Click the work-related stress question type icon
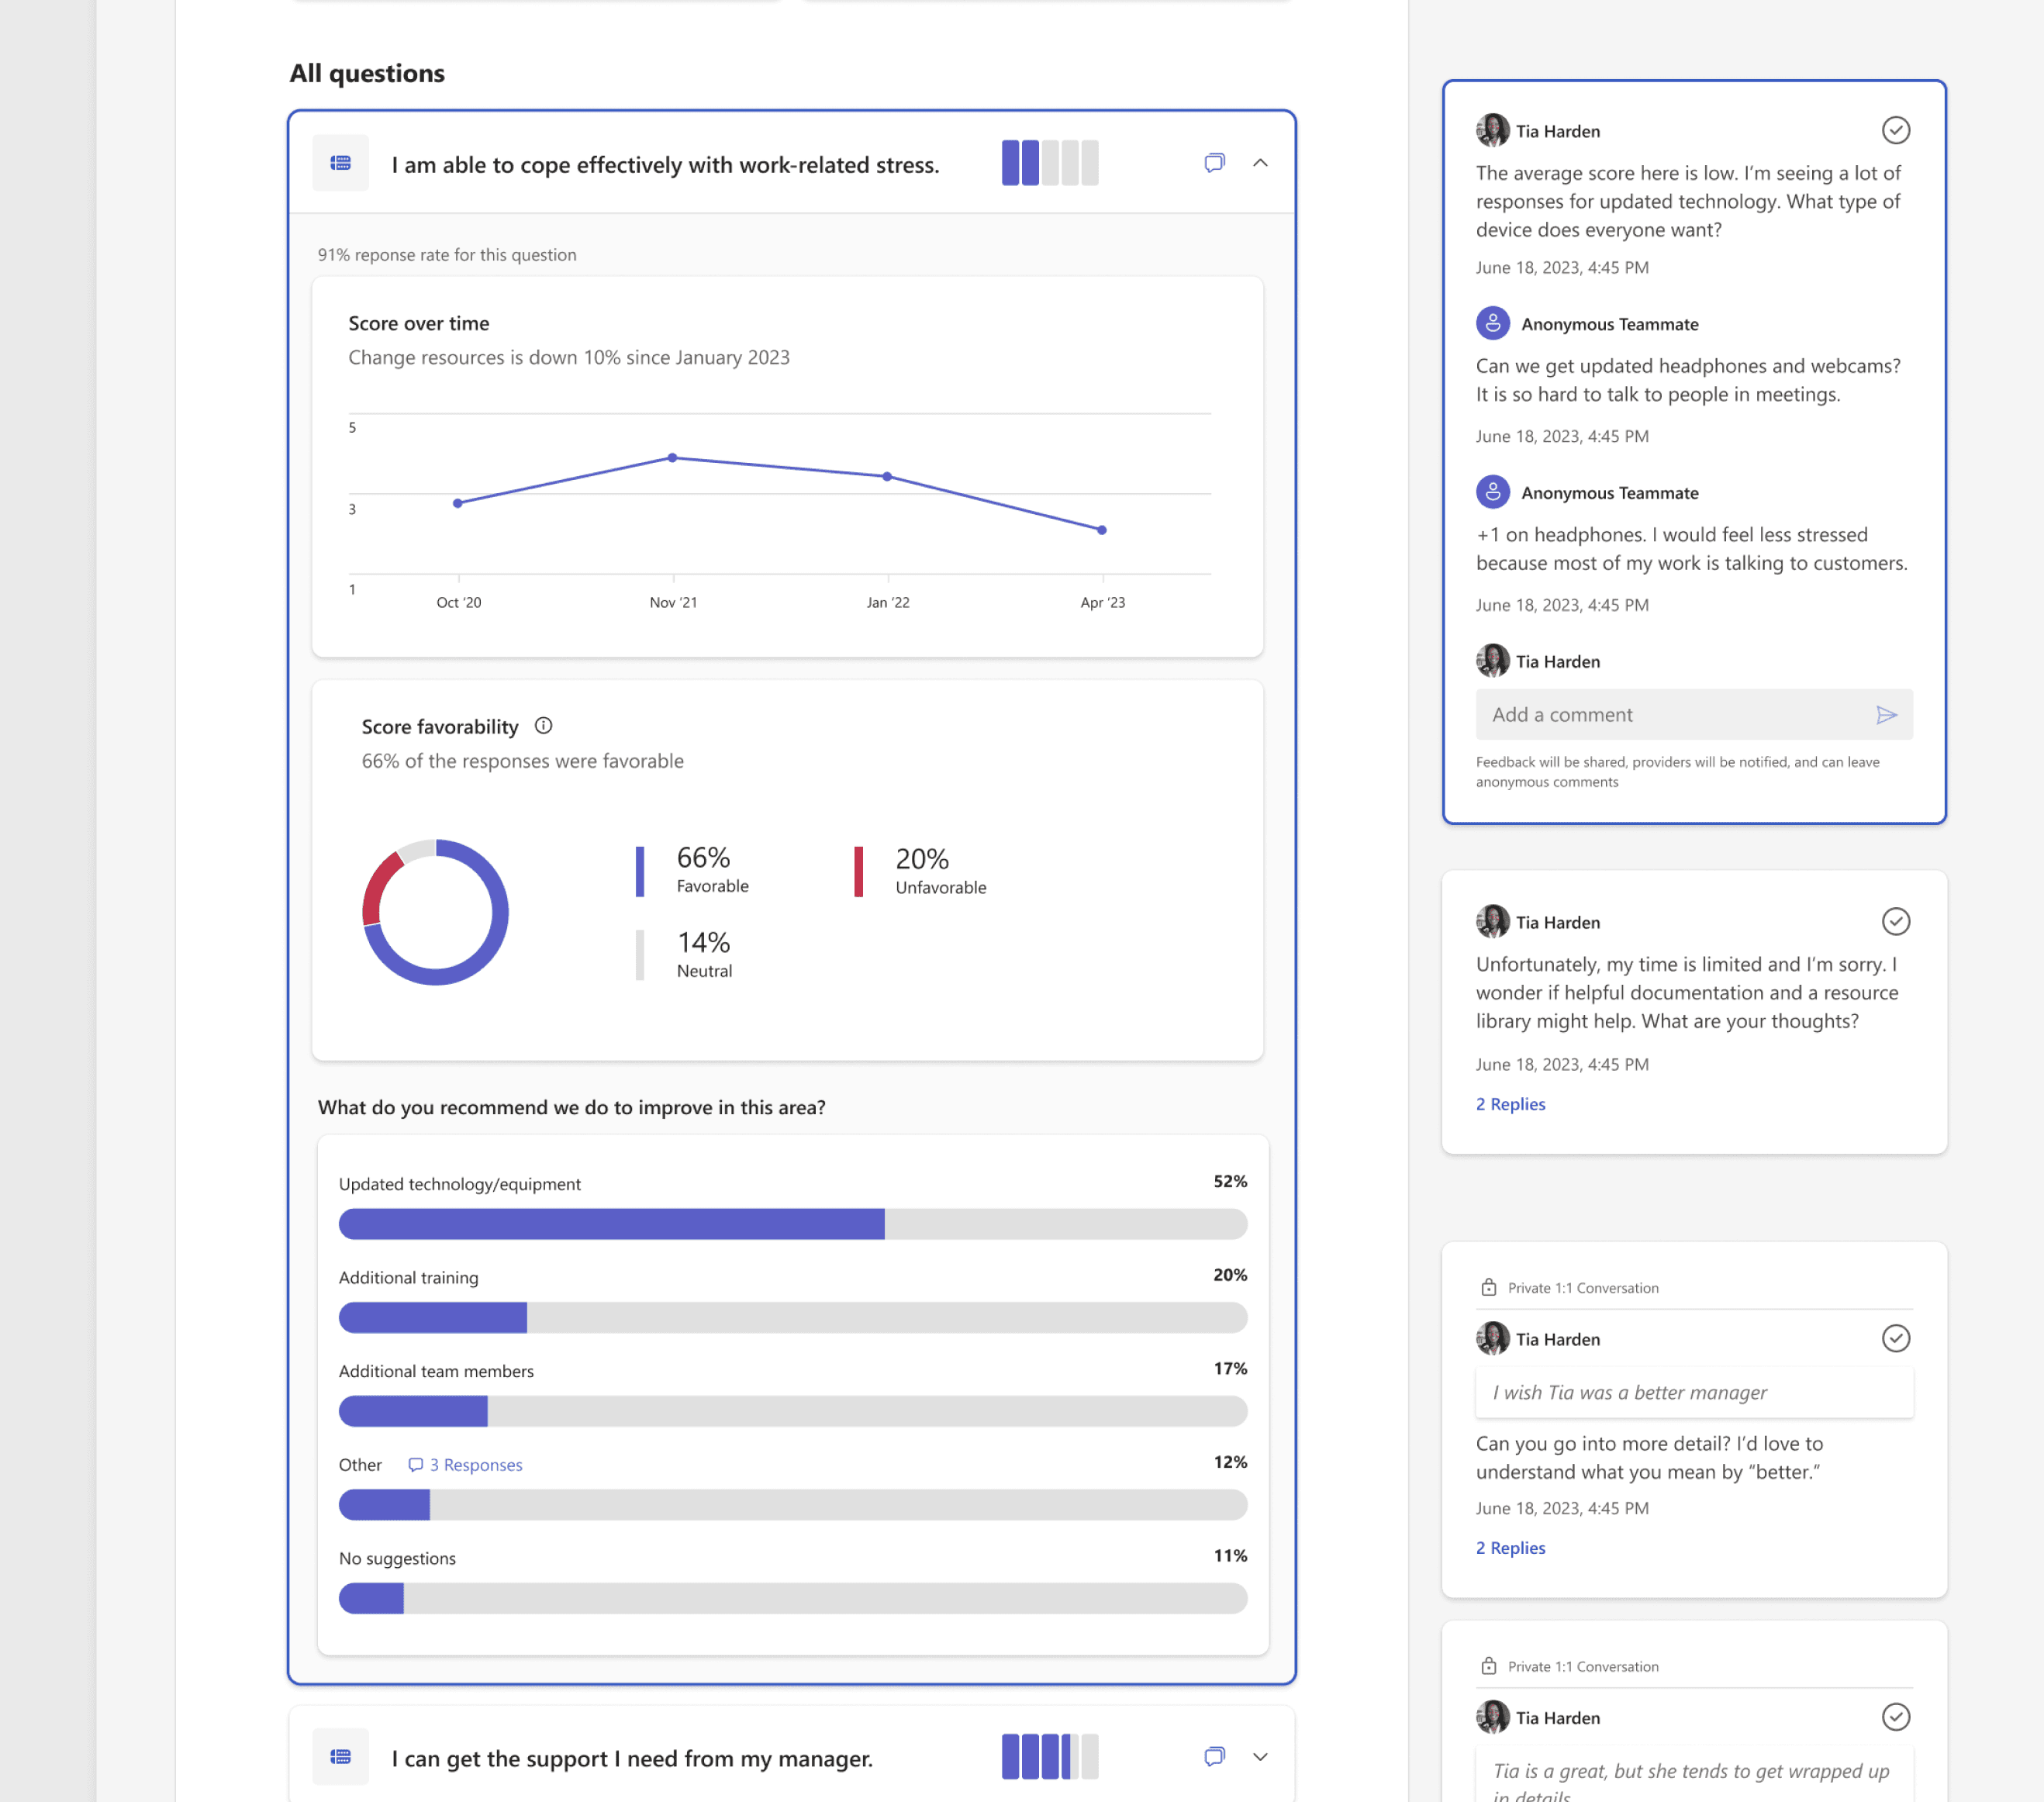This screenshot has height=1802, width=2044. [x=341, y=163]
